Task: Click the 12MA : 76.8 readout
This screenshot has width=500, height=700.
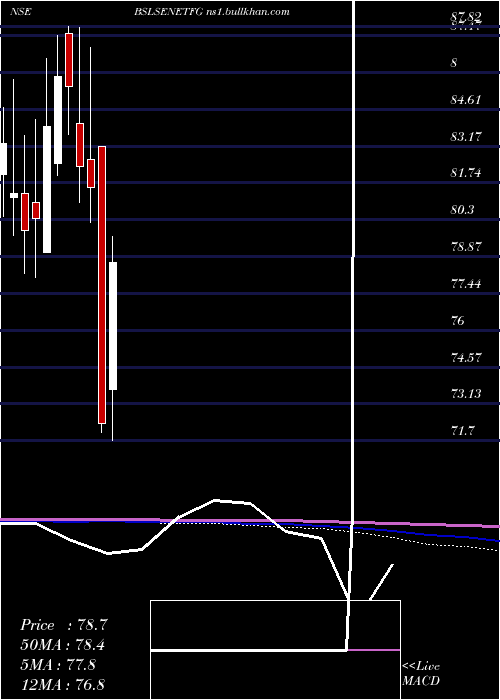Action: [63, 684]
